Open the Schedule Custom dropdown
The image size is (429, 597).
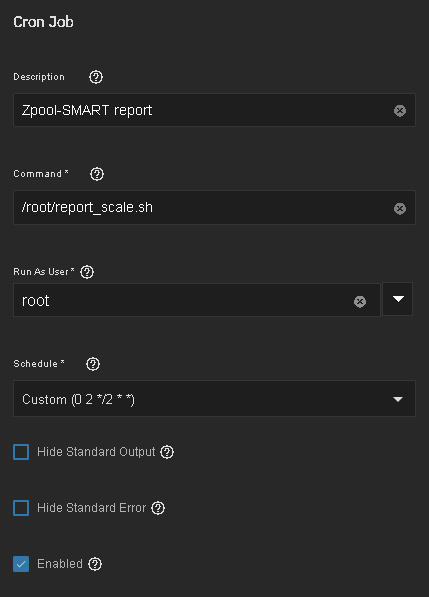(x=214, y=399)
